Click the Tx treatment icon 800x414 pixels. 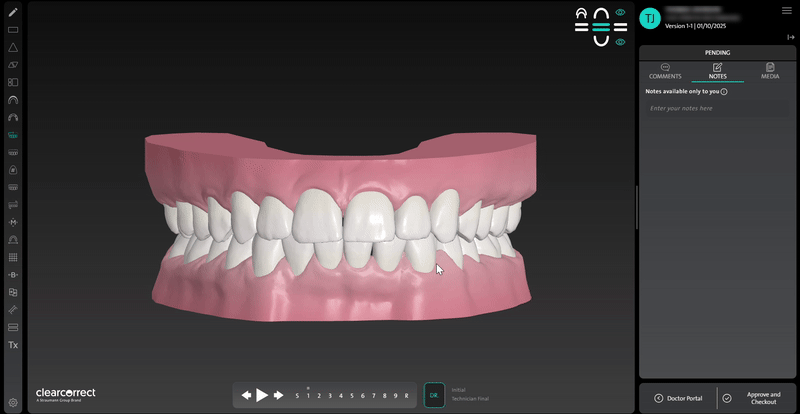(13, 345)
